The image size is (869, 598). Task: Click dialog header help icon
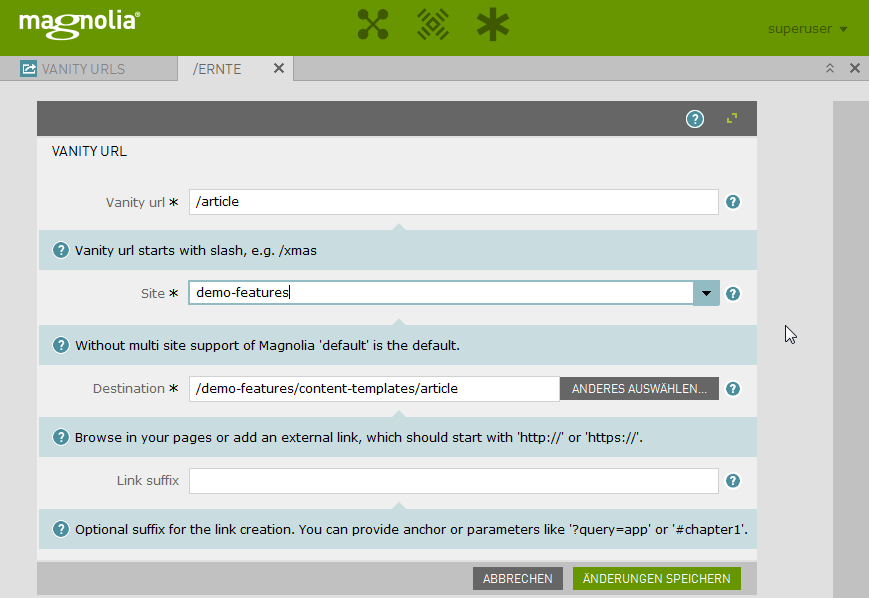(x=695, y=119)
